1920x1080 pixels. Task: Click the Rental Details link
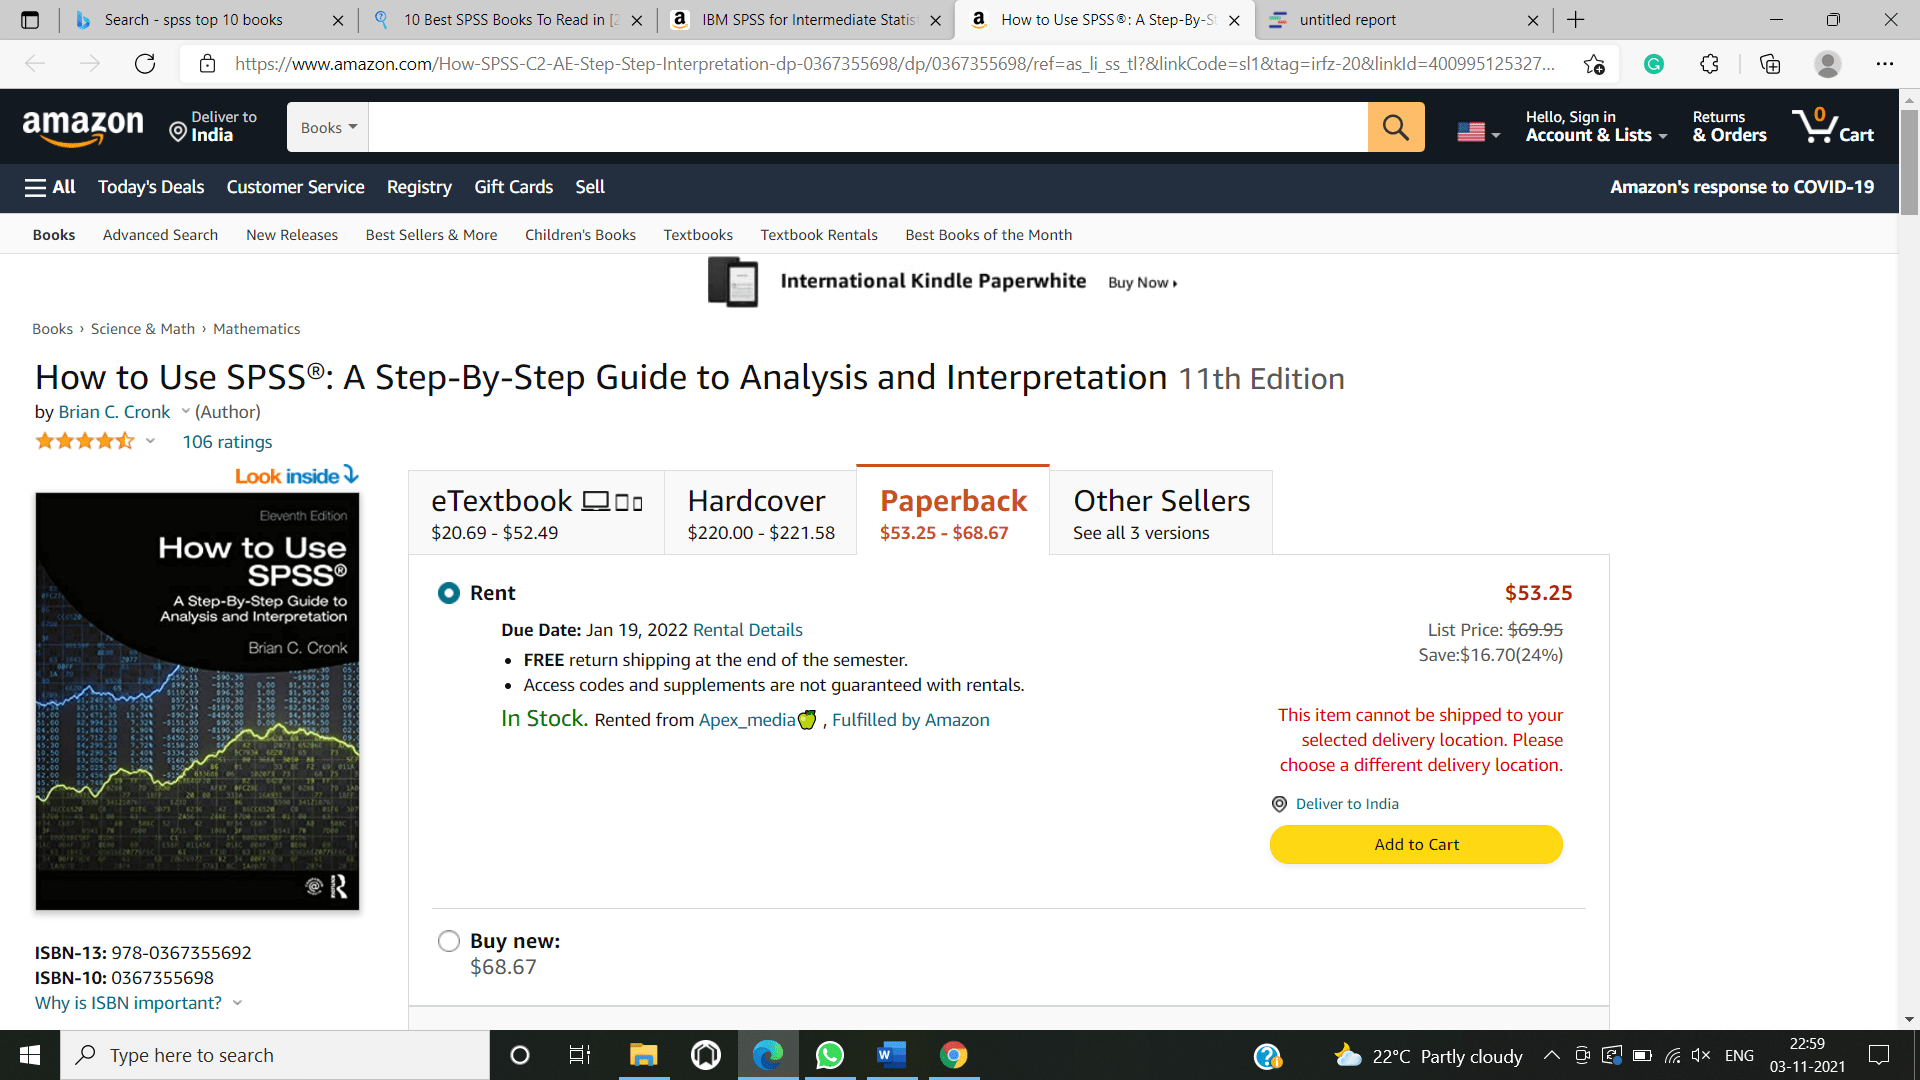point(746,629)
